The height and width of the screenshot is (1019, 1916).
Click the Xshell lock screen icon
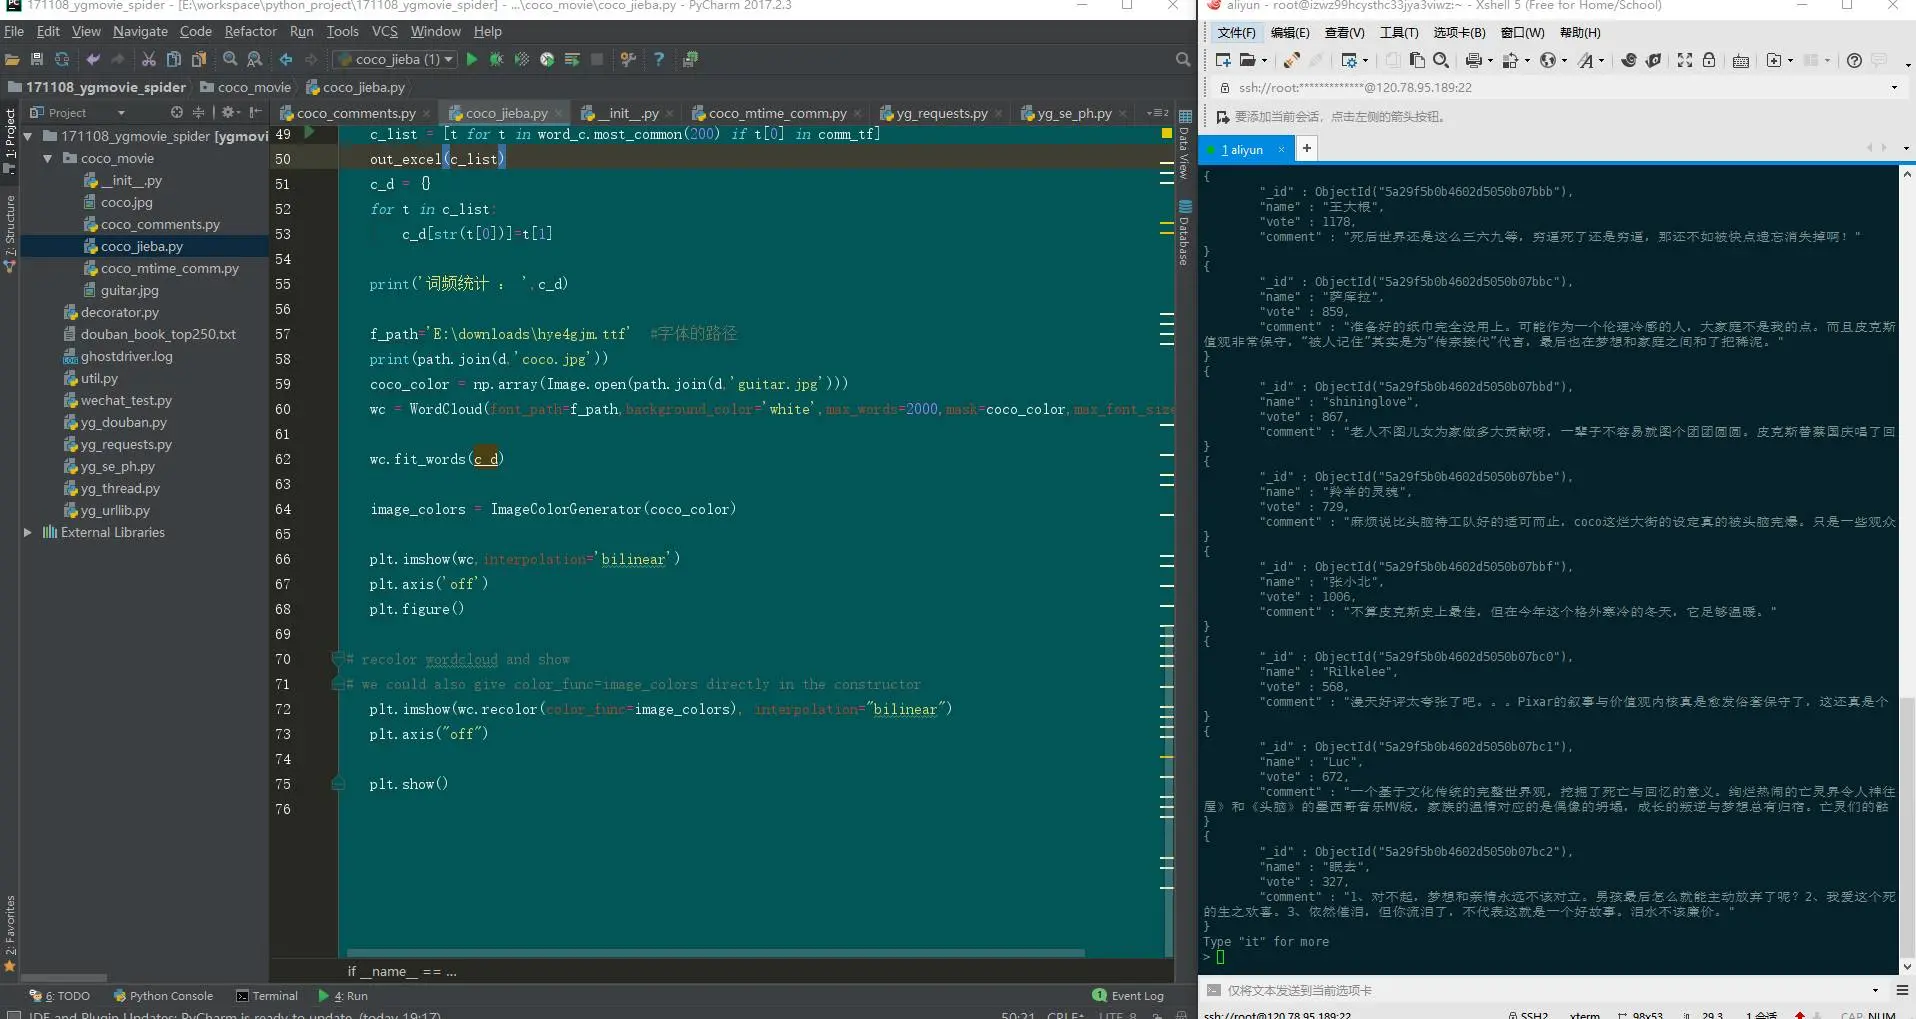[1709, 61]
